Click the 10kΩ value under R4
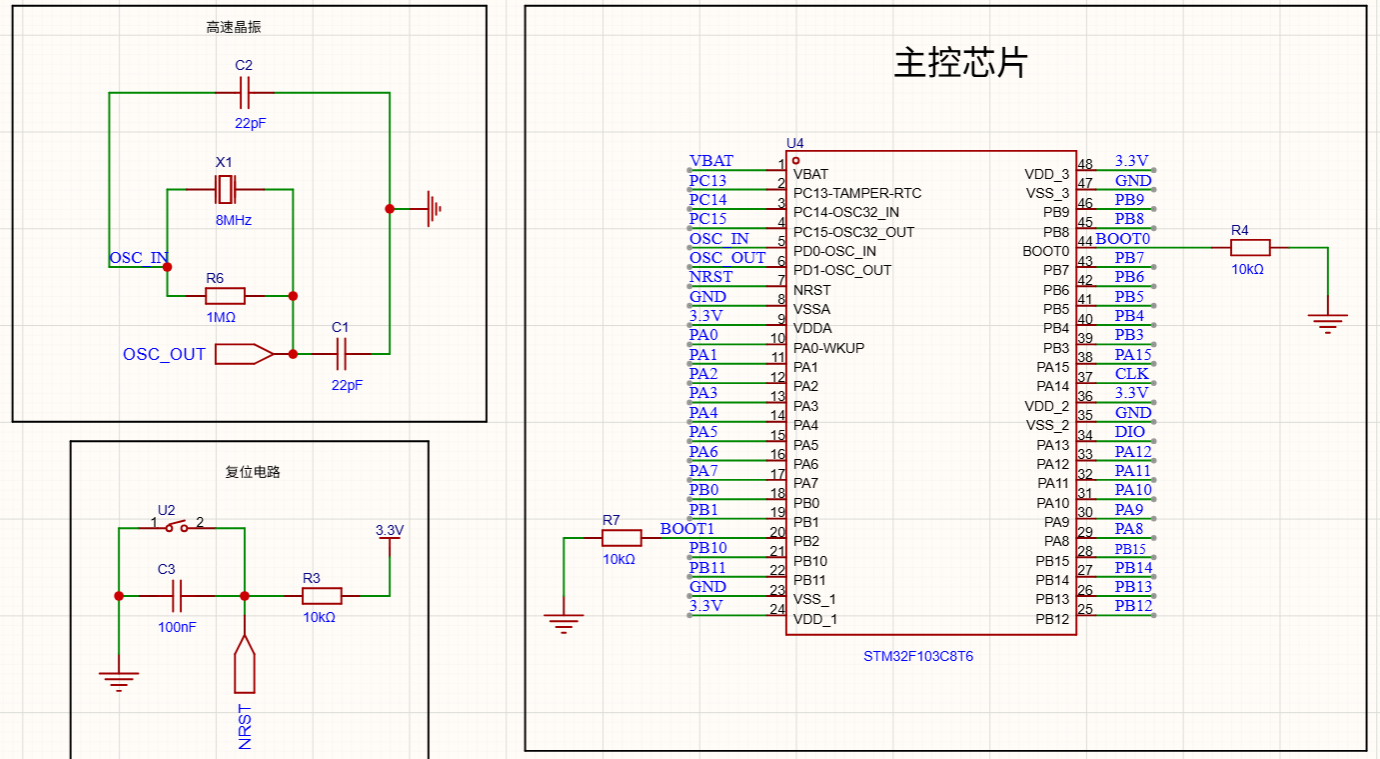 tap(1247, 270)
